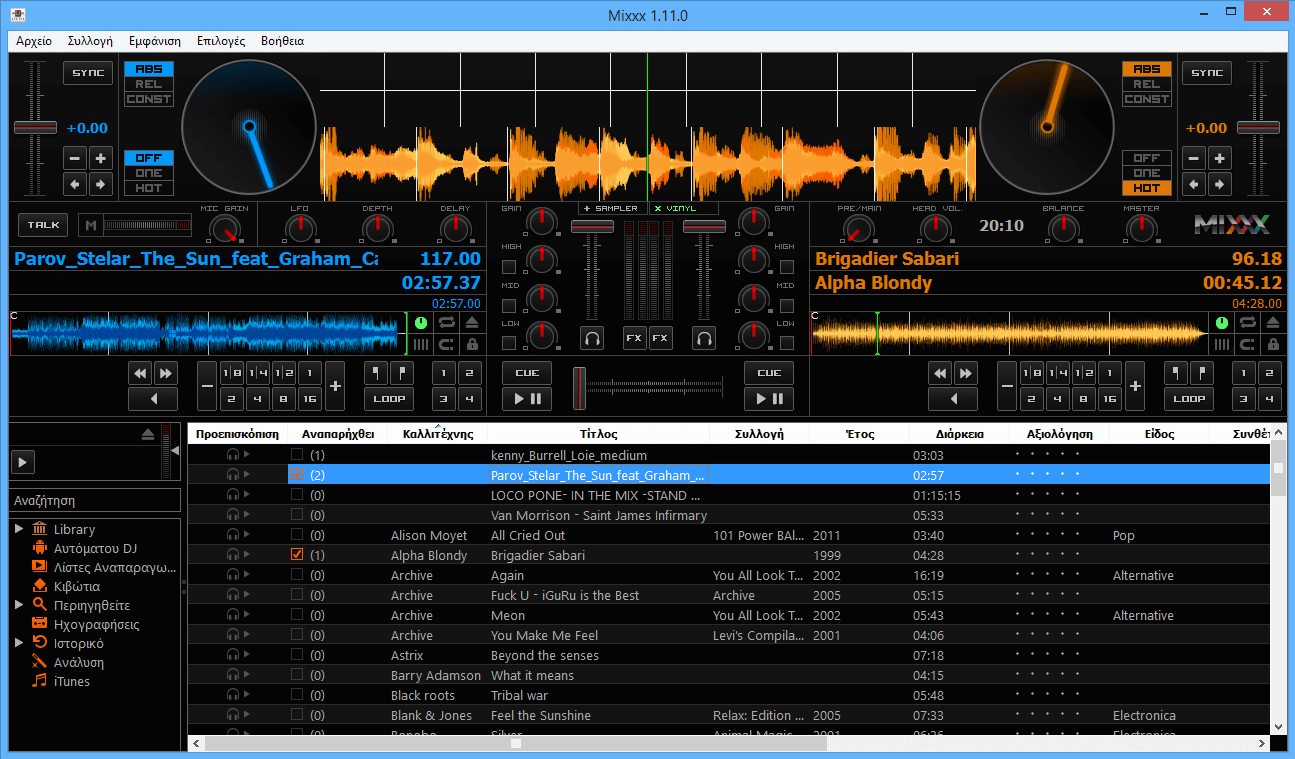The height and width of the screenshot is (759, 1295).
Task: Tick played checkbox for All Cried Out
Action: (297, 535)
